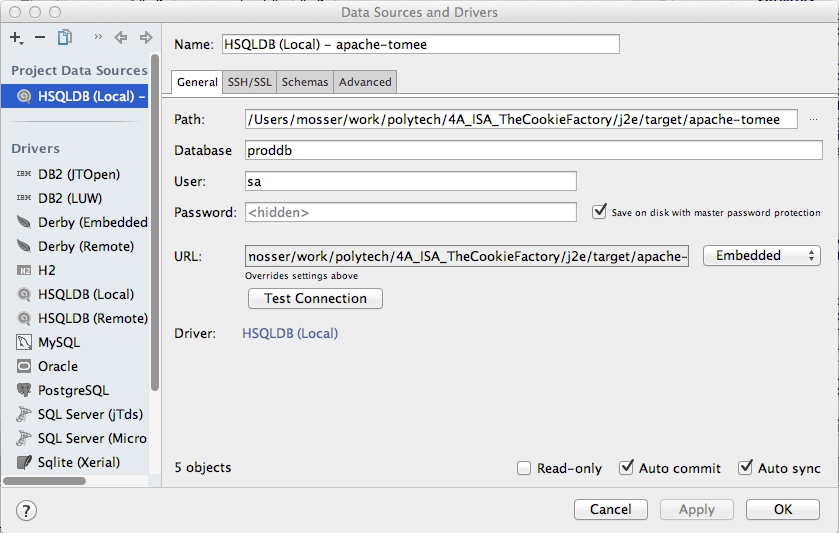Select HSQLDB (Local) project data source
The image size is (839, 533).
click(74, 96)
